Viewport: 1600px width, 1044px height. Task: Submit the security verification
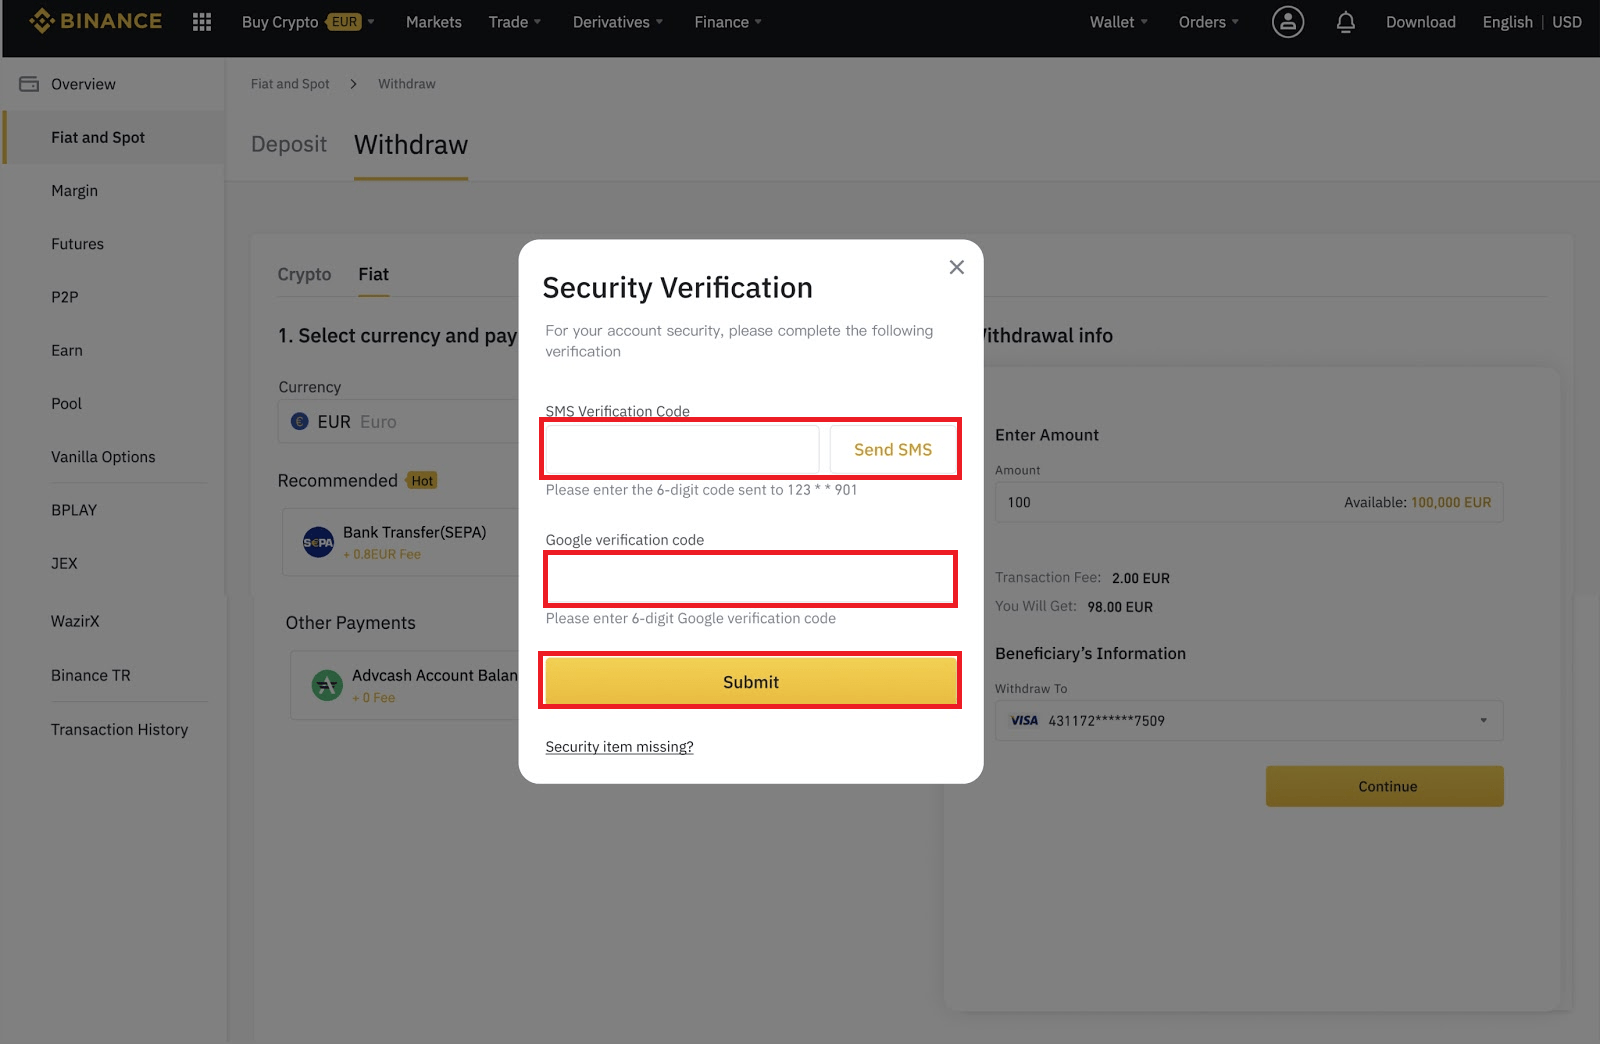[751, 681]
